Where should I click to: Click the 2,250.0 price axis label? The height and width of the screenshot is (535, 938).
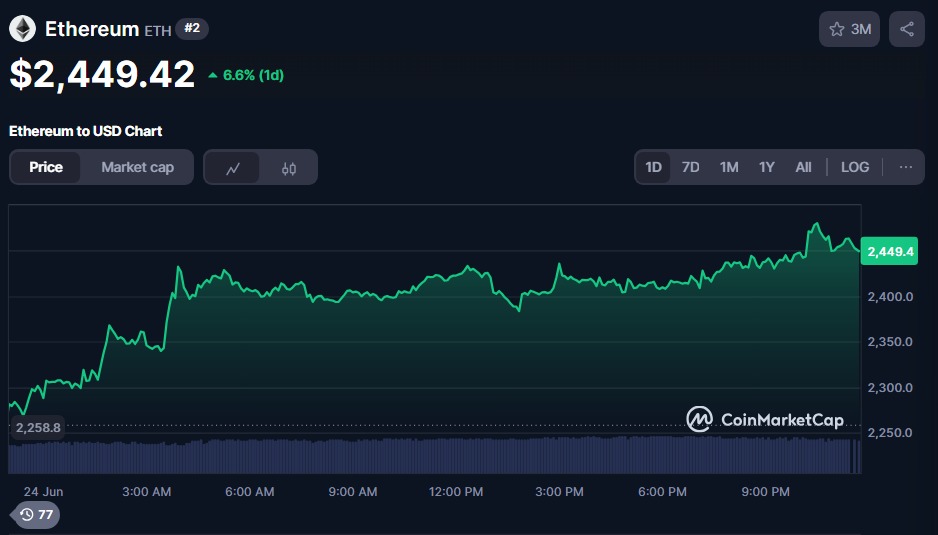click(890, 433)
